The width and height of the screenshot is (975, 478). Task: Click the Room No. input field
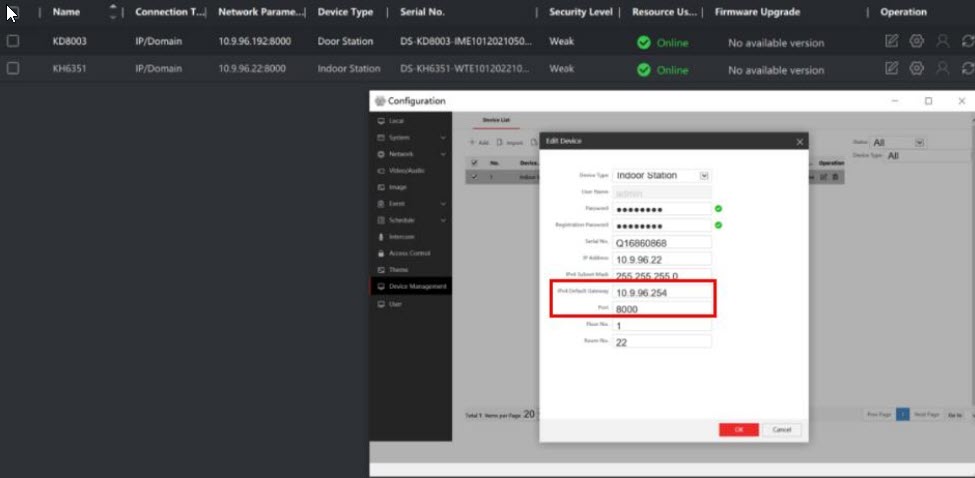click(661, 342)
